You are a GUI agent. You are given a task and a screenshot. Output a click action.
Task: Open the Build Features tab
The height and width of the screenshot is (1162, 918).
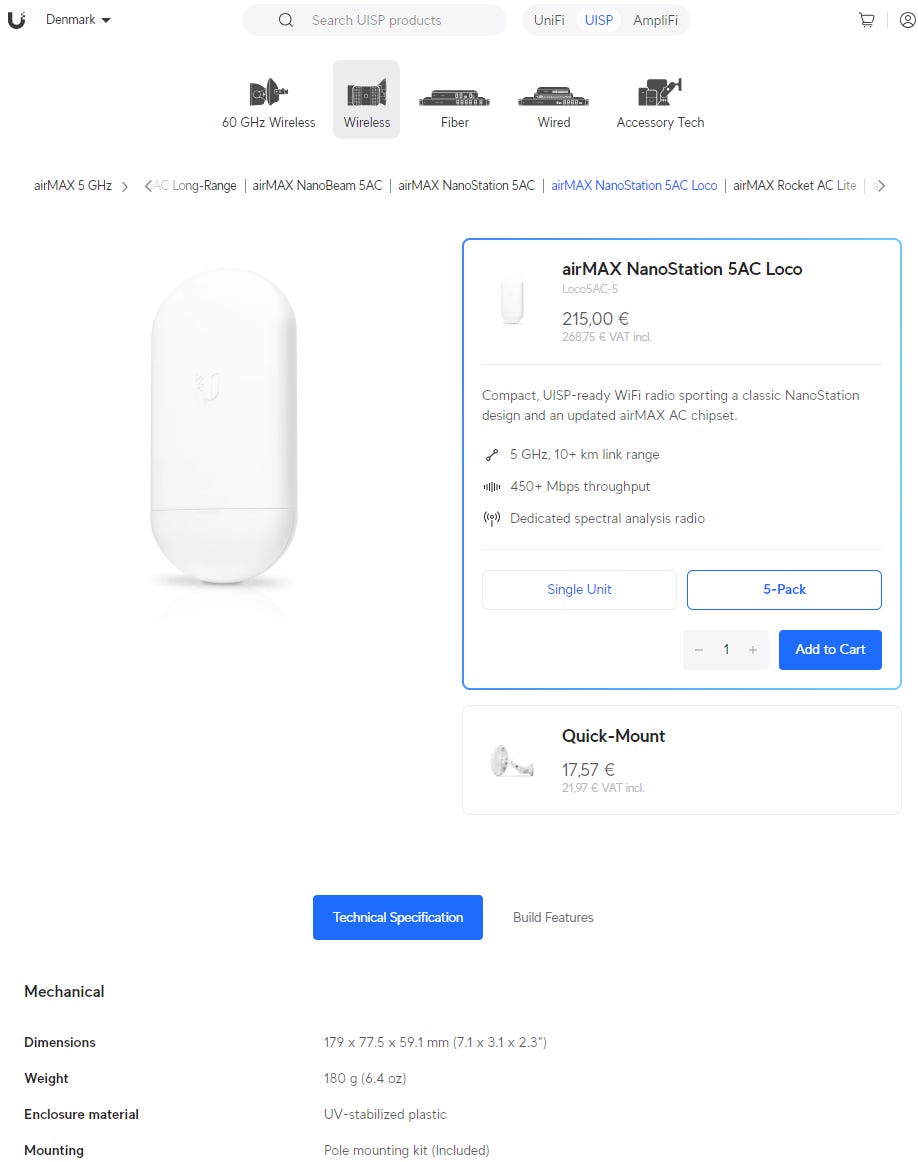click(x=553, y=917)
